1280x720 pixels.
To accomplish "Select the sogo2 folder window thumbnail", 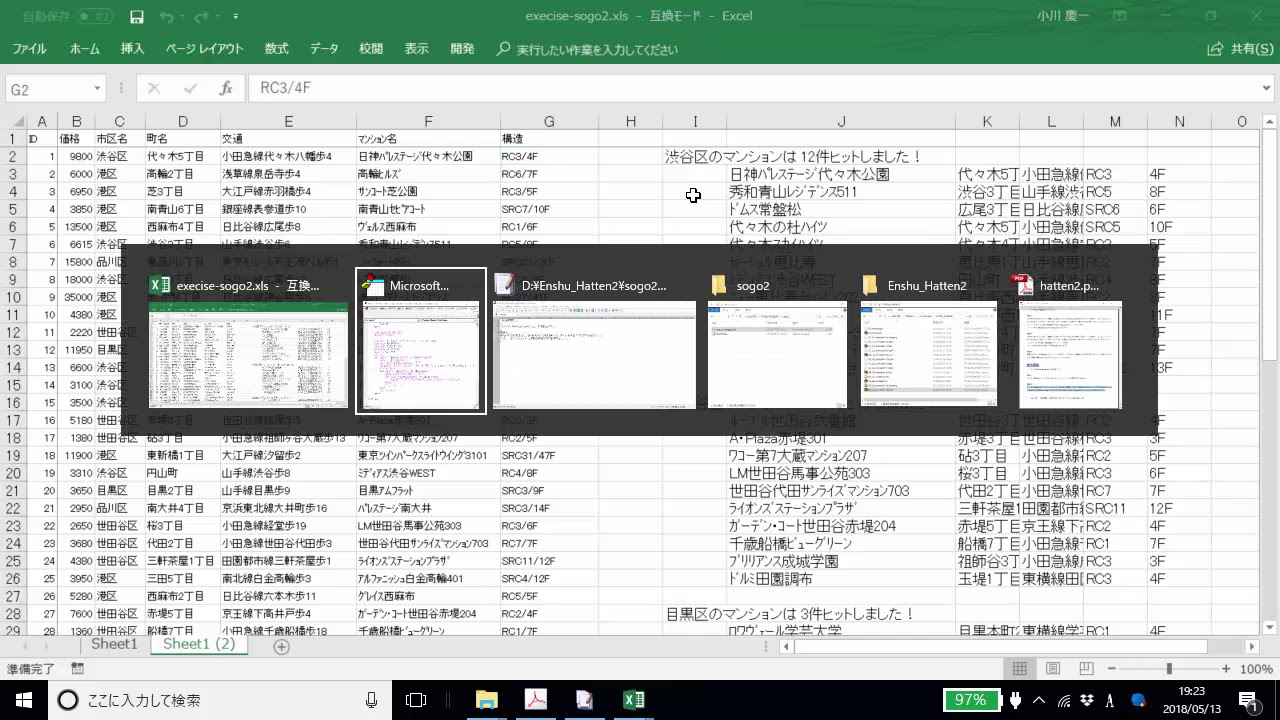I will point(777,354).
